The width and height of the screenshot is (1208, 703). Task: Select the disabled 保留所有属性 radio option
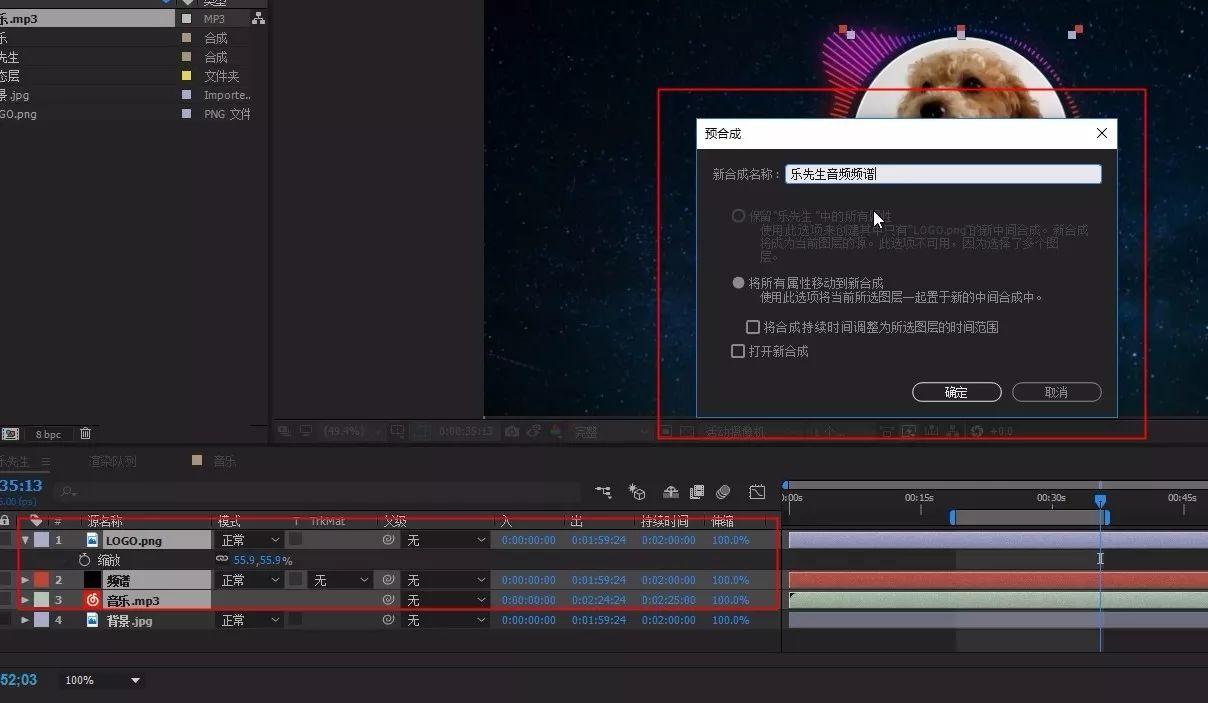[738, 216]
